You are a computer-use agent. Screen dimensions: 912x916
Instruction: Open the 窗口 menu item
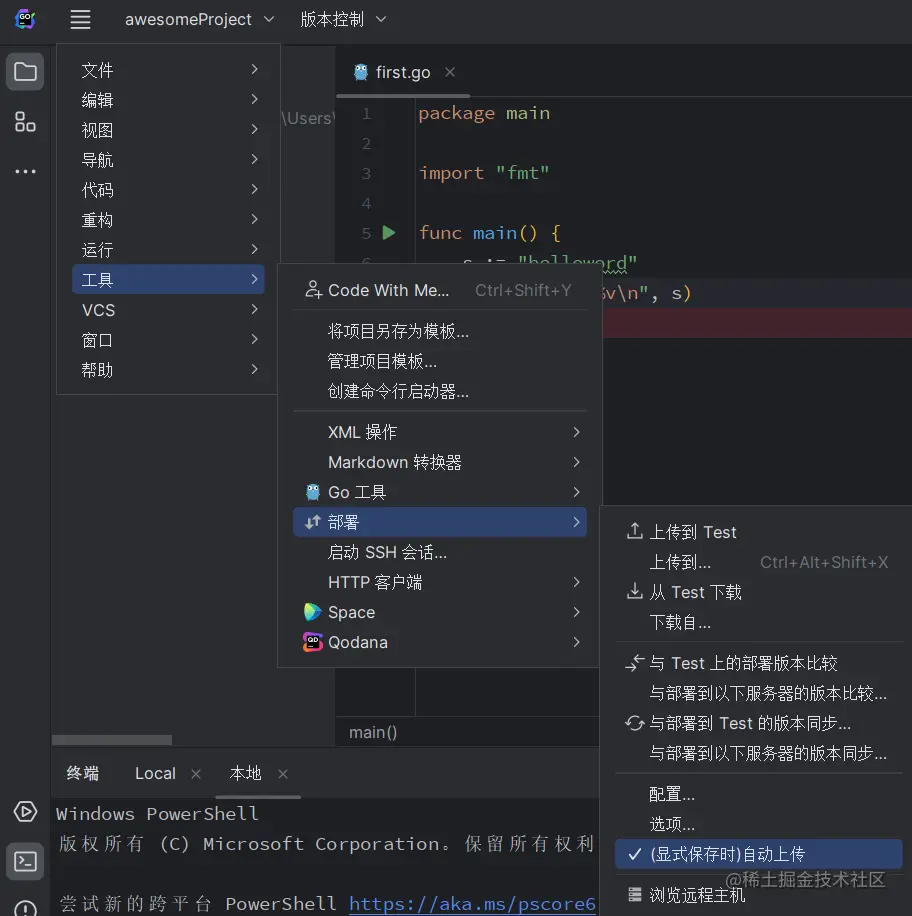tap(168, 339)
